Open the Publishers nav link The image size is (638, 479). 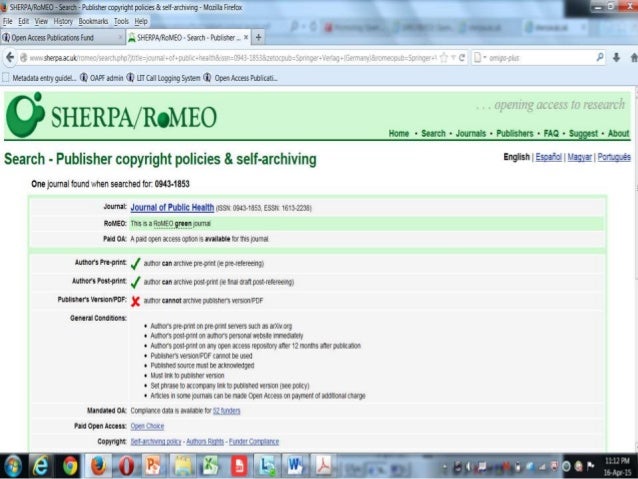click(x=515, y=133)
